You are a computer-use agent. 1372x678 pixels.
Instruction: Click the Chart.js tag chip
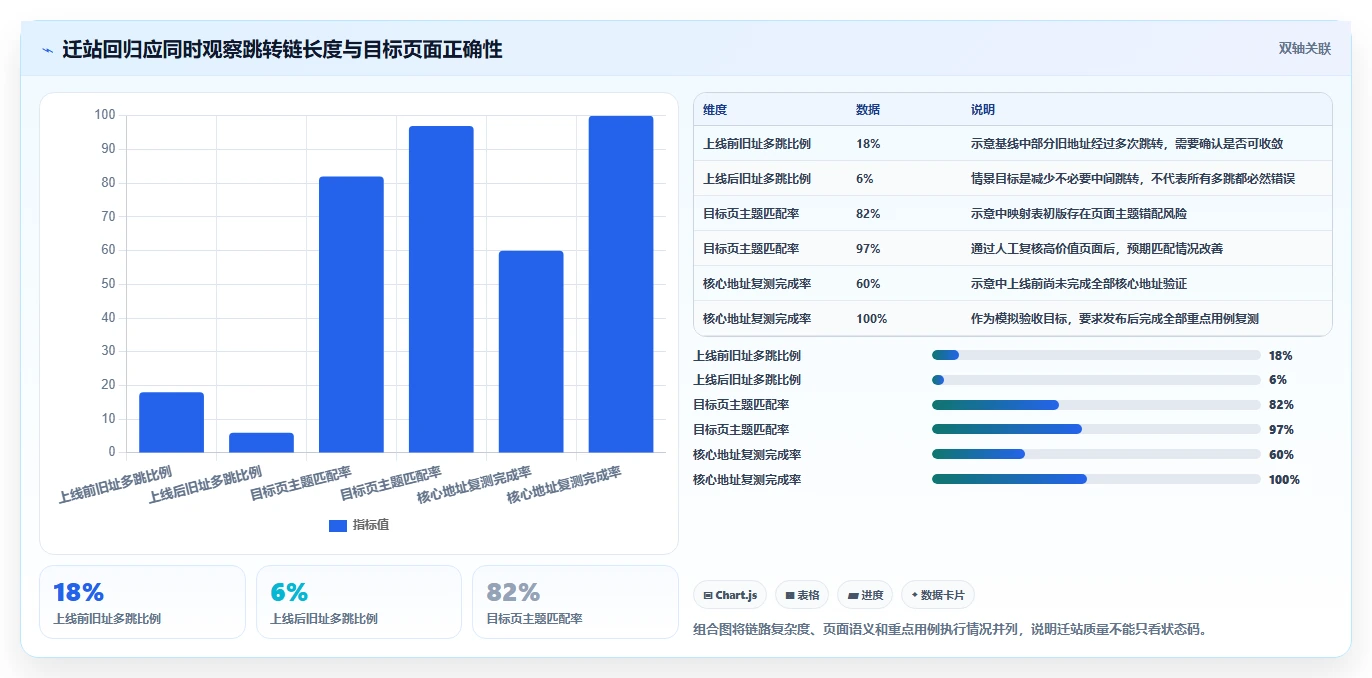(x=730, y=595)
